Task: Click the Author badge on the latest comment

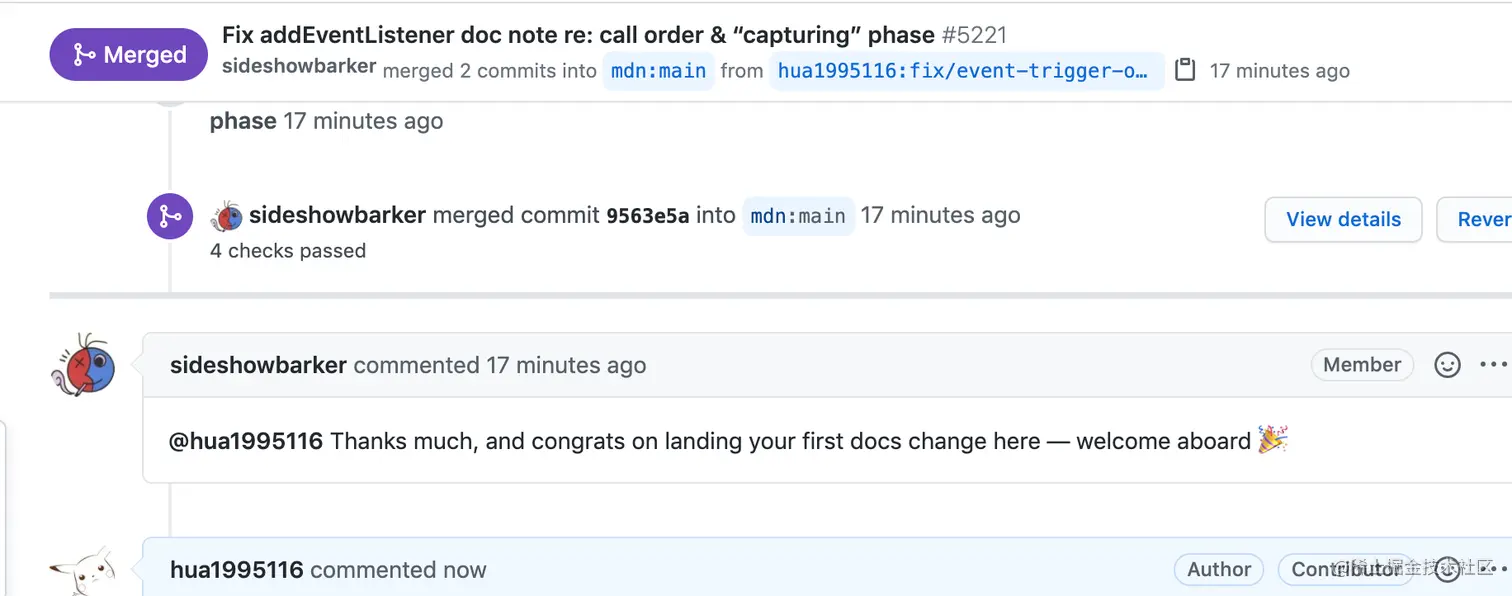Action: pos(1218,570)
